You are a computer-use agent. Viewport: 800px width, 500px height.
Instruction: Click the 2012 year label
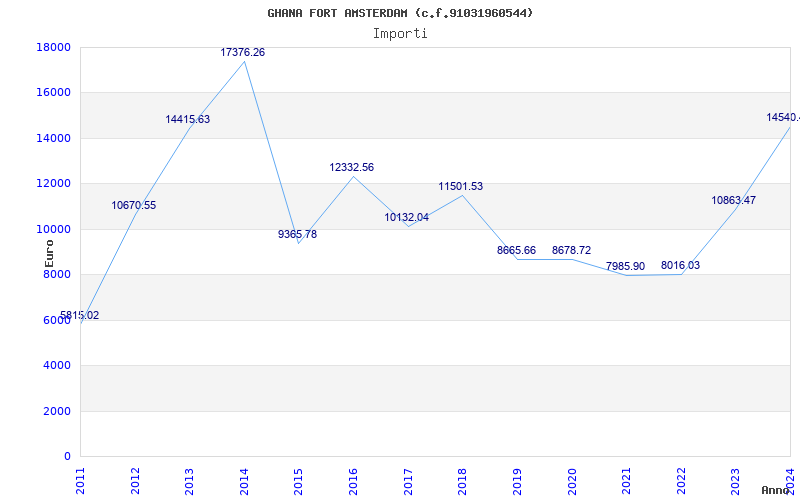[135, 481]
